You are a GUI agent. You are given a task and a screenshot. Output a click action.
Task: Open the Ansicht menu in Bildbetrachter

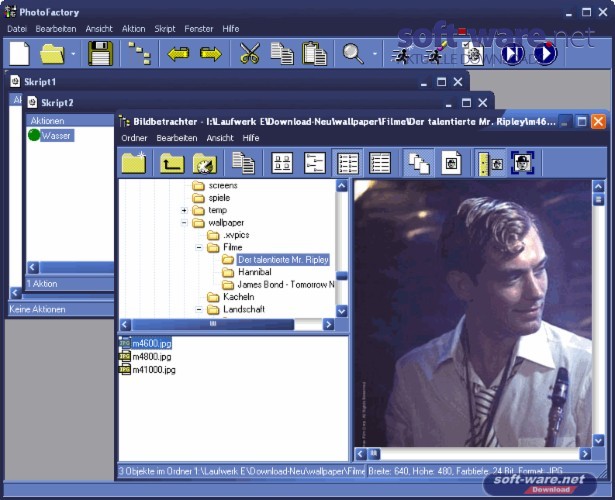(x=220, y=138)
